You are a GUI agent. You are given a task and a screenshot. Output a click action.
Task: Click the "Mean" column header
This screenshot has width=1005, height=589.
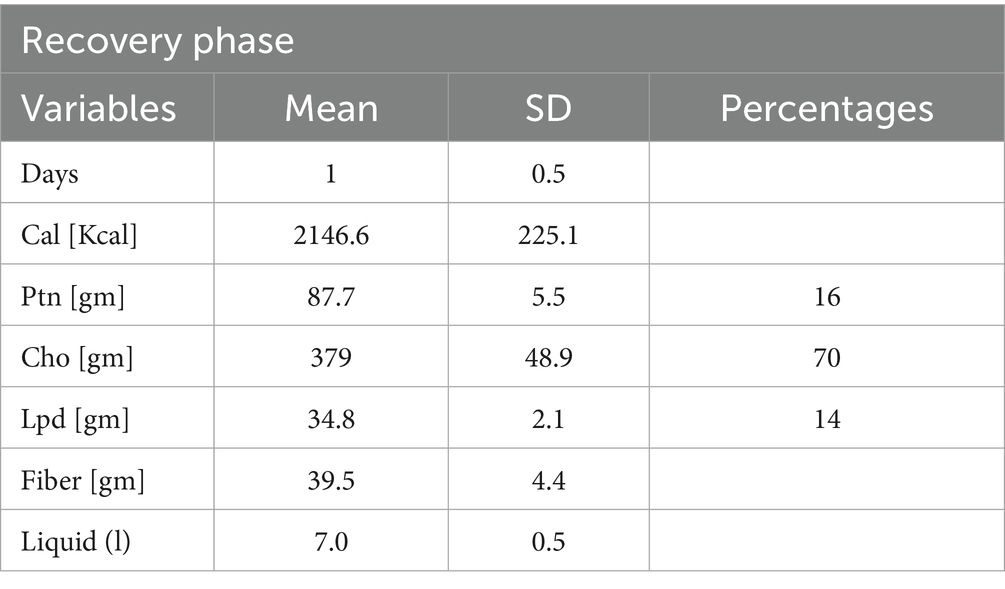[x=331, y=108]
